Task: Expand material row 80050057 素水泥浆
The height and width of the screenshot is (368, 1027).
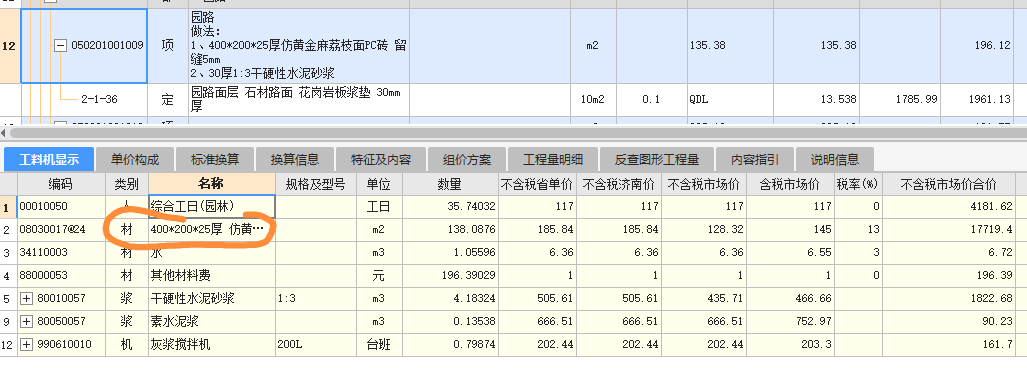Action: [x=26, y=322]
